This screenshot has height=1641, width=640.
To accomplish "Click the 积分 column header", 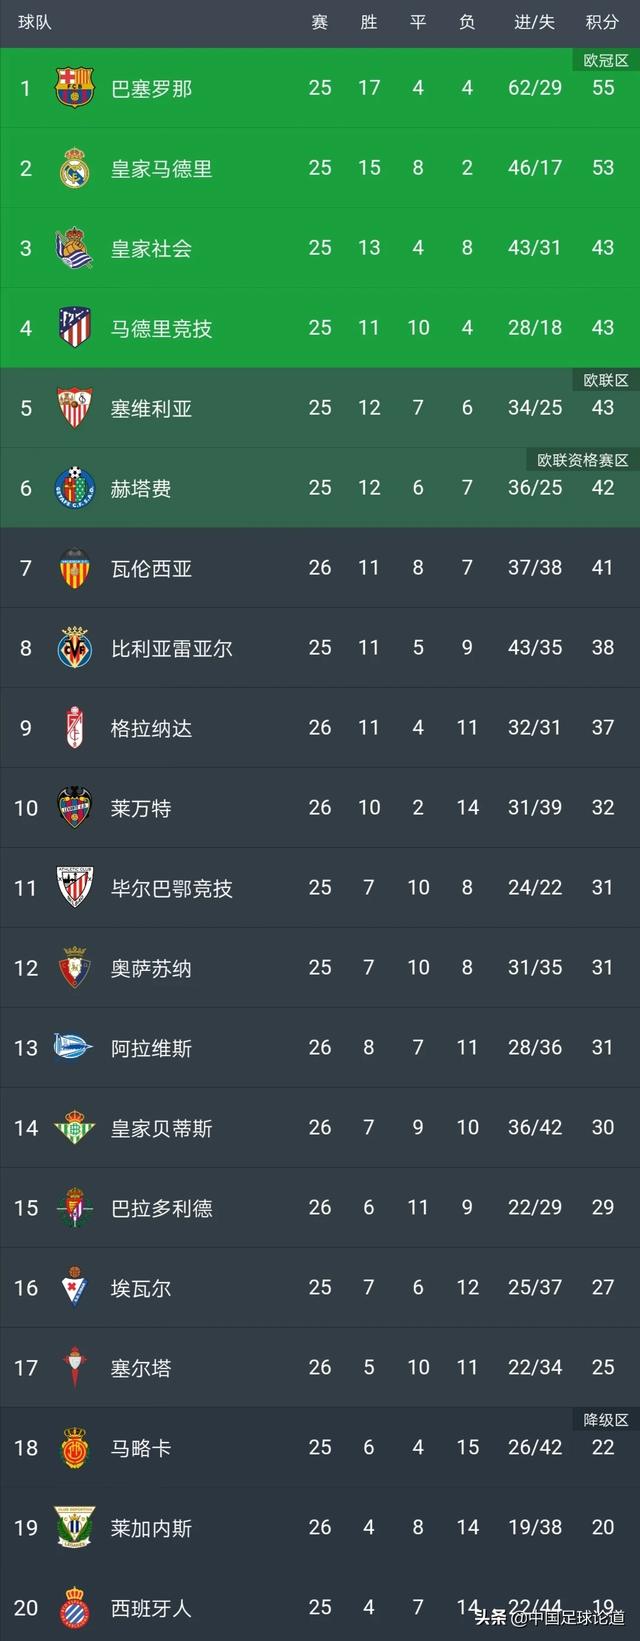I will pos(602,22).
